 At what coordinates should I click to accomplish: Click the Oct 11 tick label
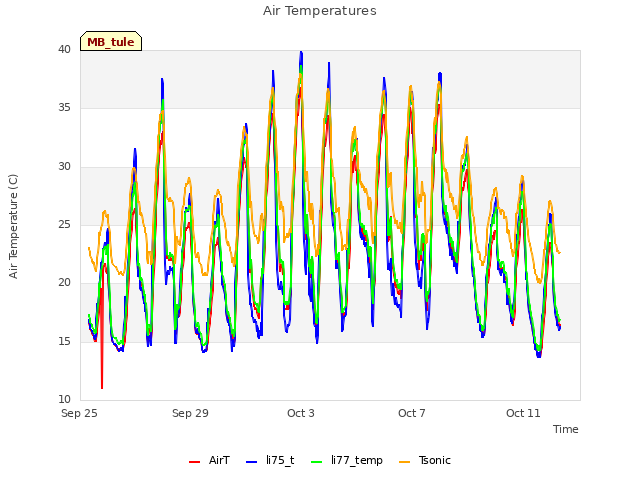[x=523, y=413]
